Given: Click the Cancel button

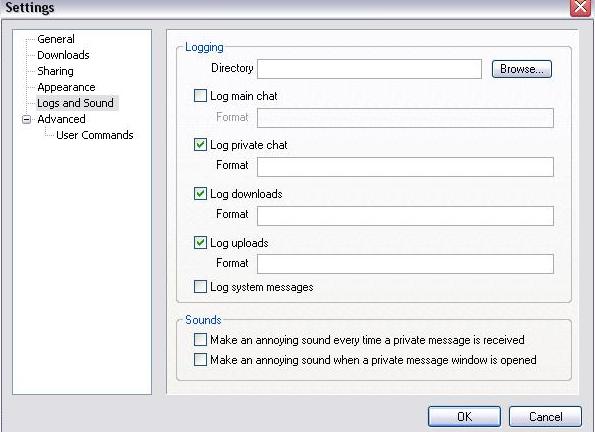Looking at the screenshot, I should tap(545, 416).
